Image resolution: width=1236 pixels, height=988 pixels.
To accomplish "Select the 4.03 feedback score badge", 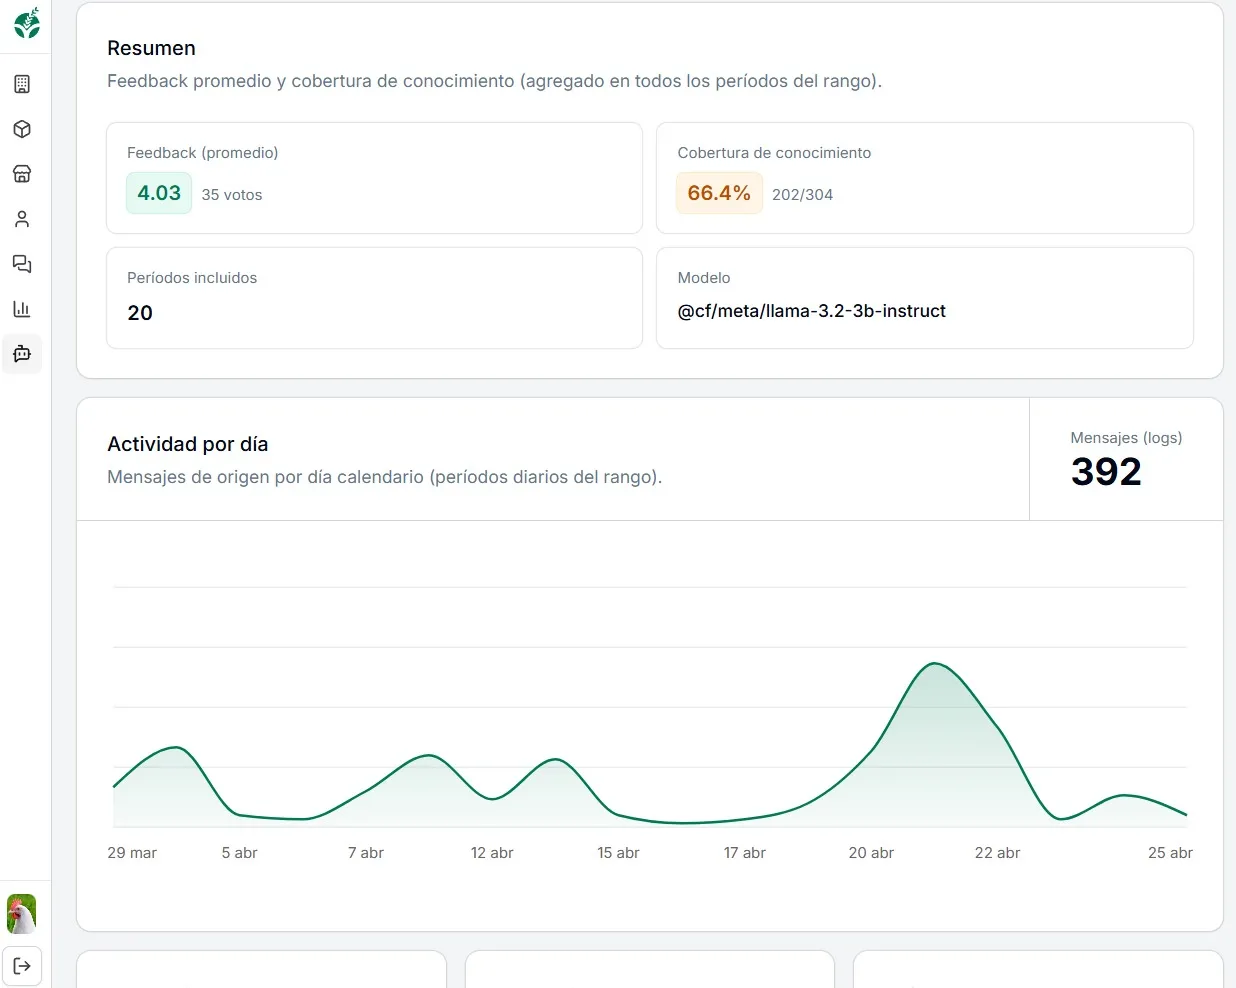I will [x=158, y=193].
